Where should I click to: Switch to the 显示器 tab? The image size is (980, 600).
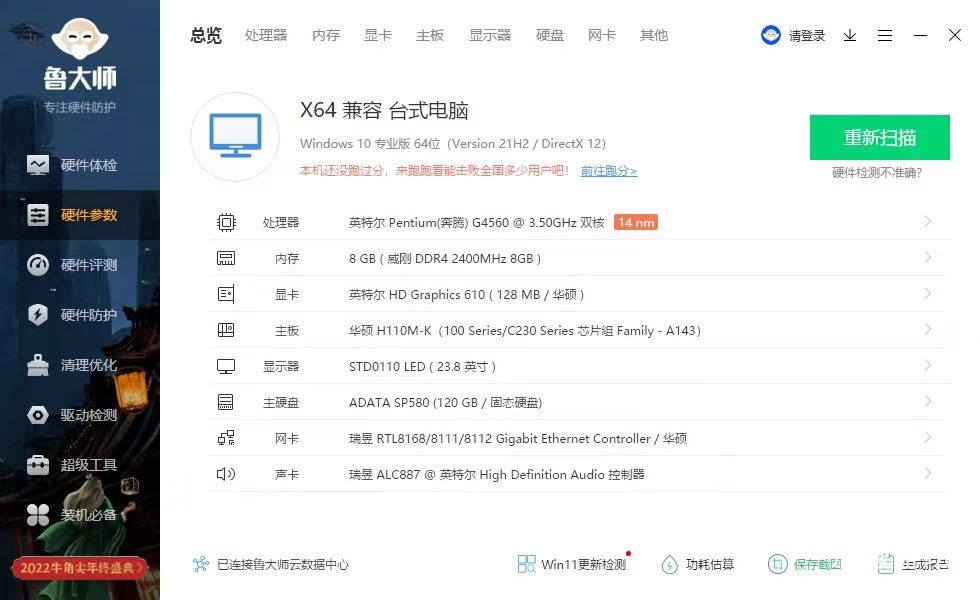(490, 36)
